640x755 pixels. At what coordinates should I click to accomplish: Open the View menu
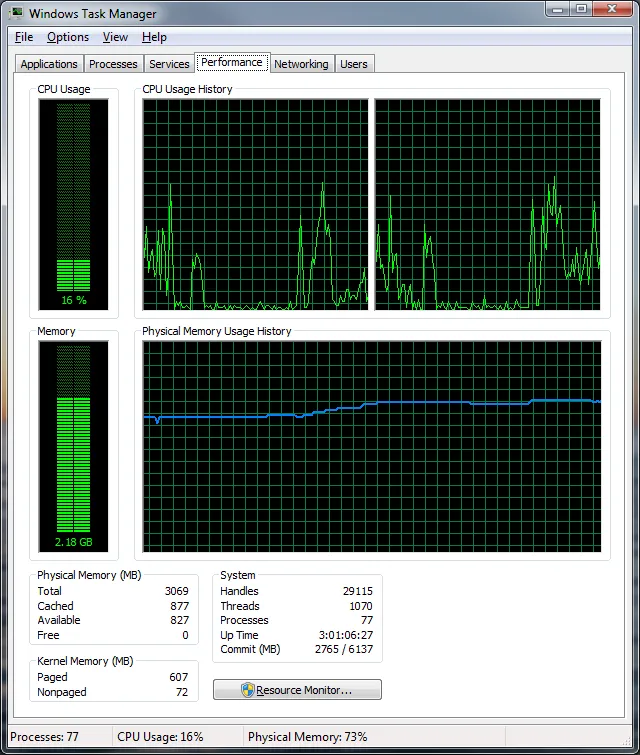click(115, 37)
